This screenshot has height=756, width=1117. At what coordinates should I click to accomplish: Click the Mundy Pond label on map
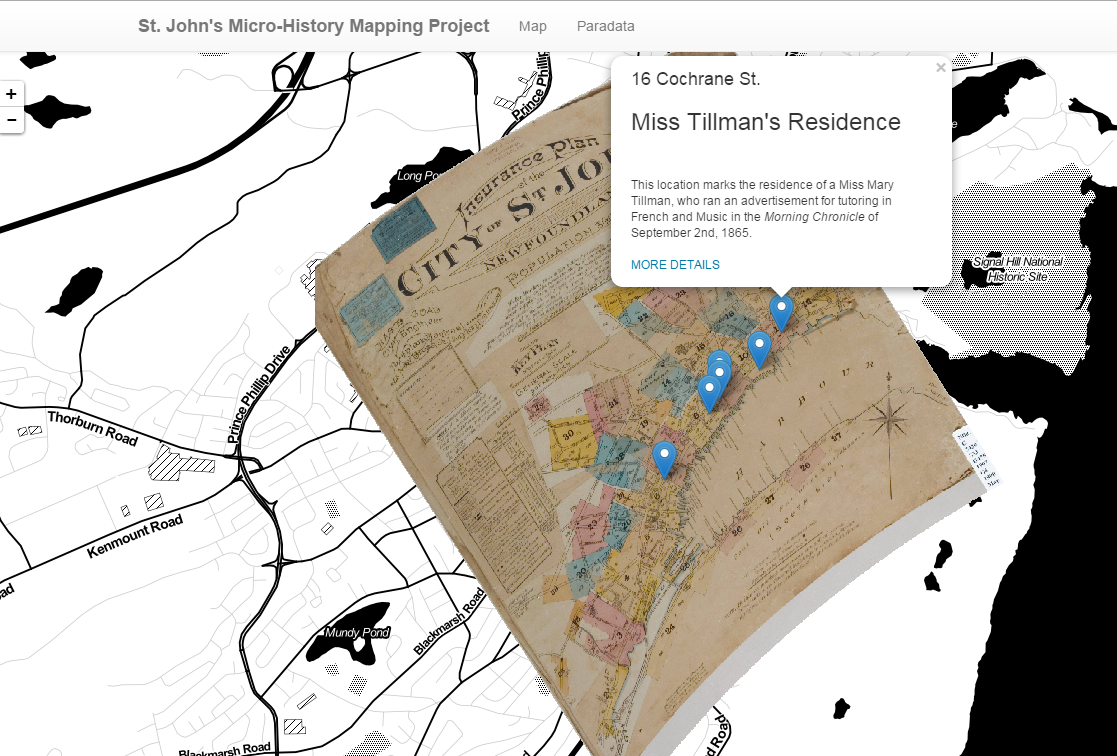click(x=355, y=633)
